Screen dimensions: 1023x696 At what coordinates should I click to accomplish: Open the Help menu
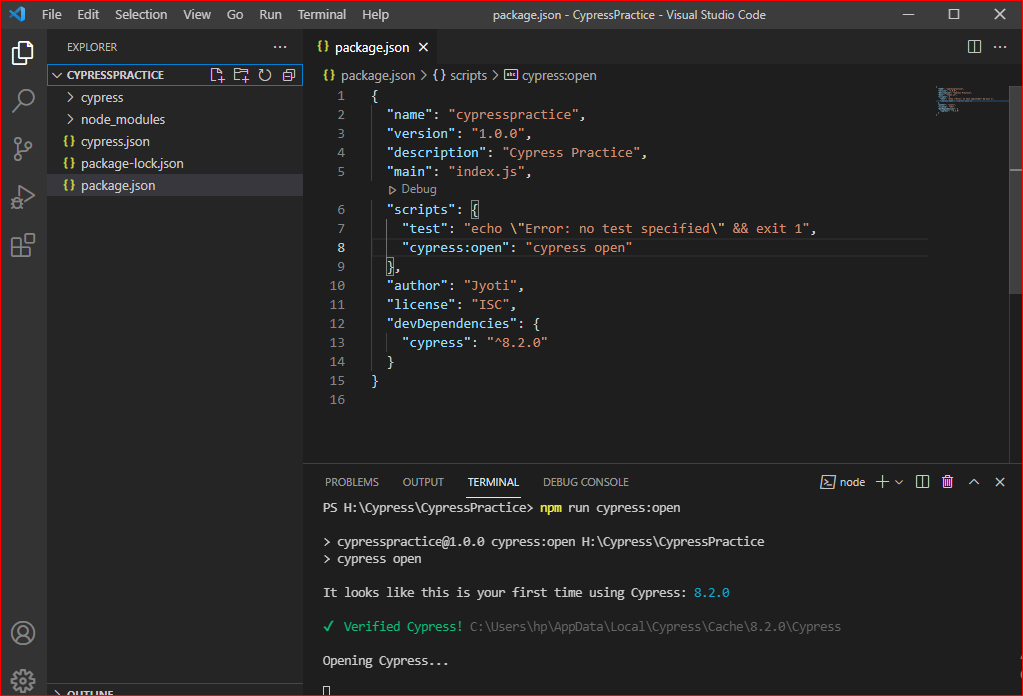click(375, 14)
